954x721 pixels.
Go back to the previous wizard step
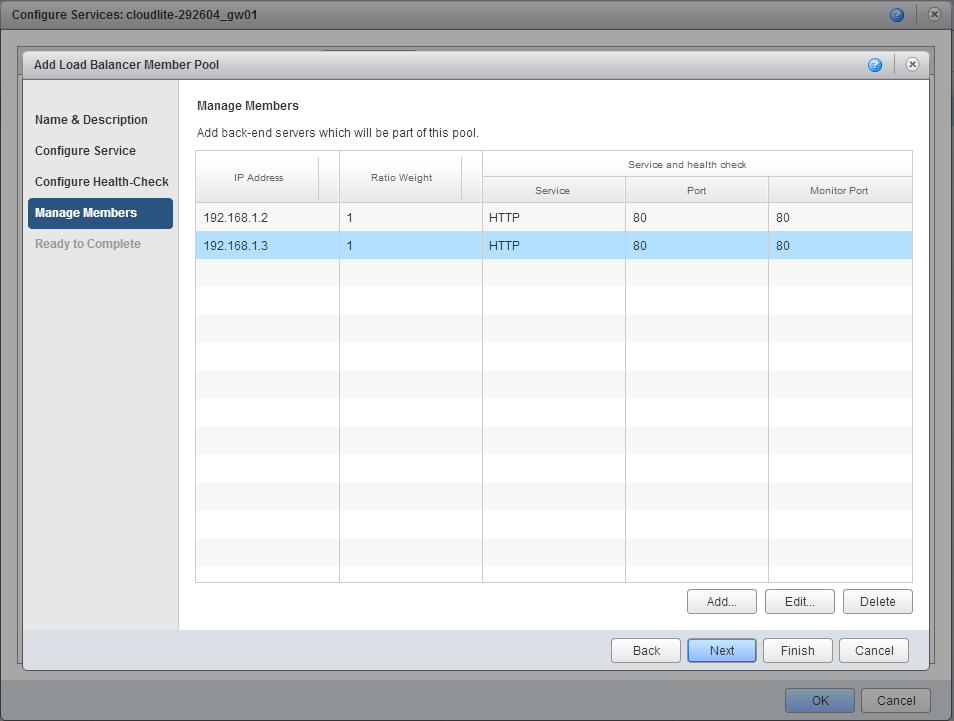click(645, 650)
